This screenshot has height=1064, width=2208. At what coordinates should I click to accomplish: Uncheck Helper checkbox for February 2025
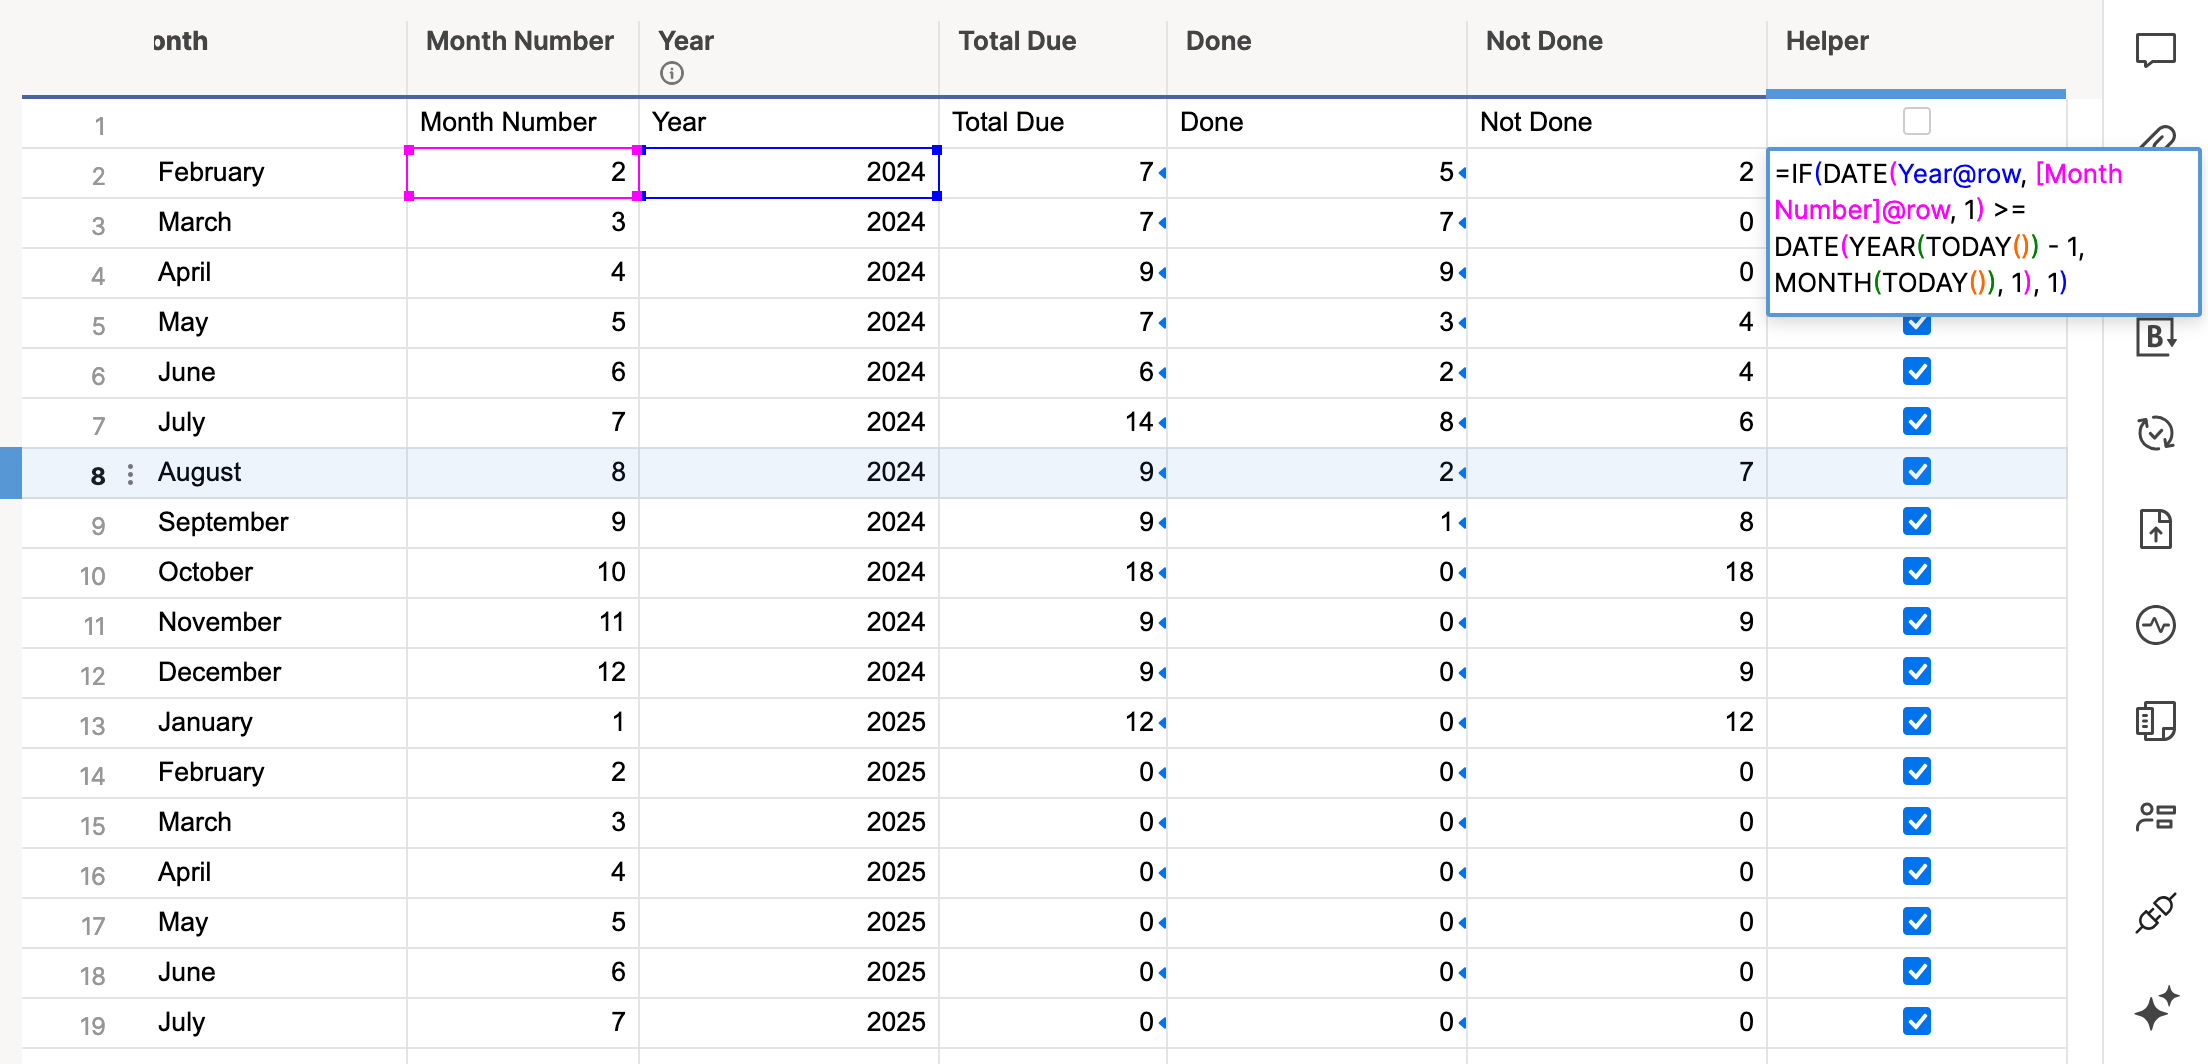pos(1917,771)
